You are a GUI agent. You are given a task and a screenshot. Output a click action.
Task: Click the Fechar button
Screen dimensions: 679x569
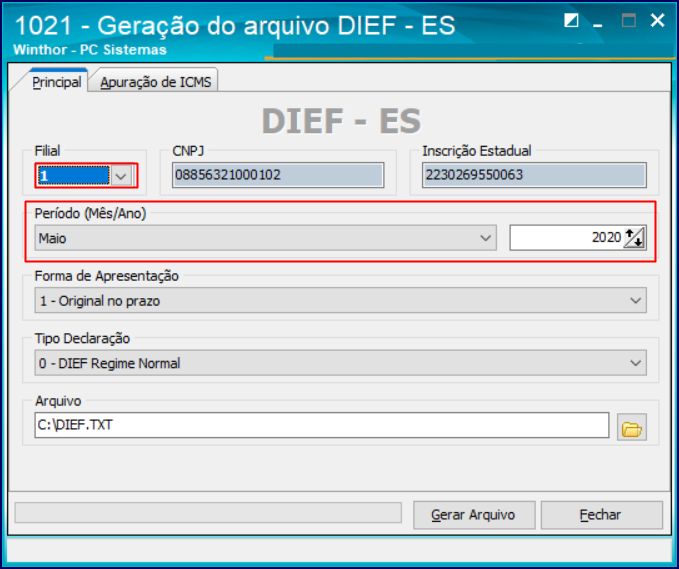tap(601, 515)
